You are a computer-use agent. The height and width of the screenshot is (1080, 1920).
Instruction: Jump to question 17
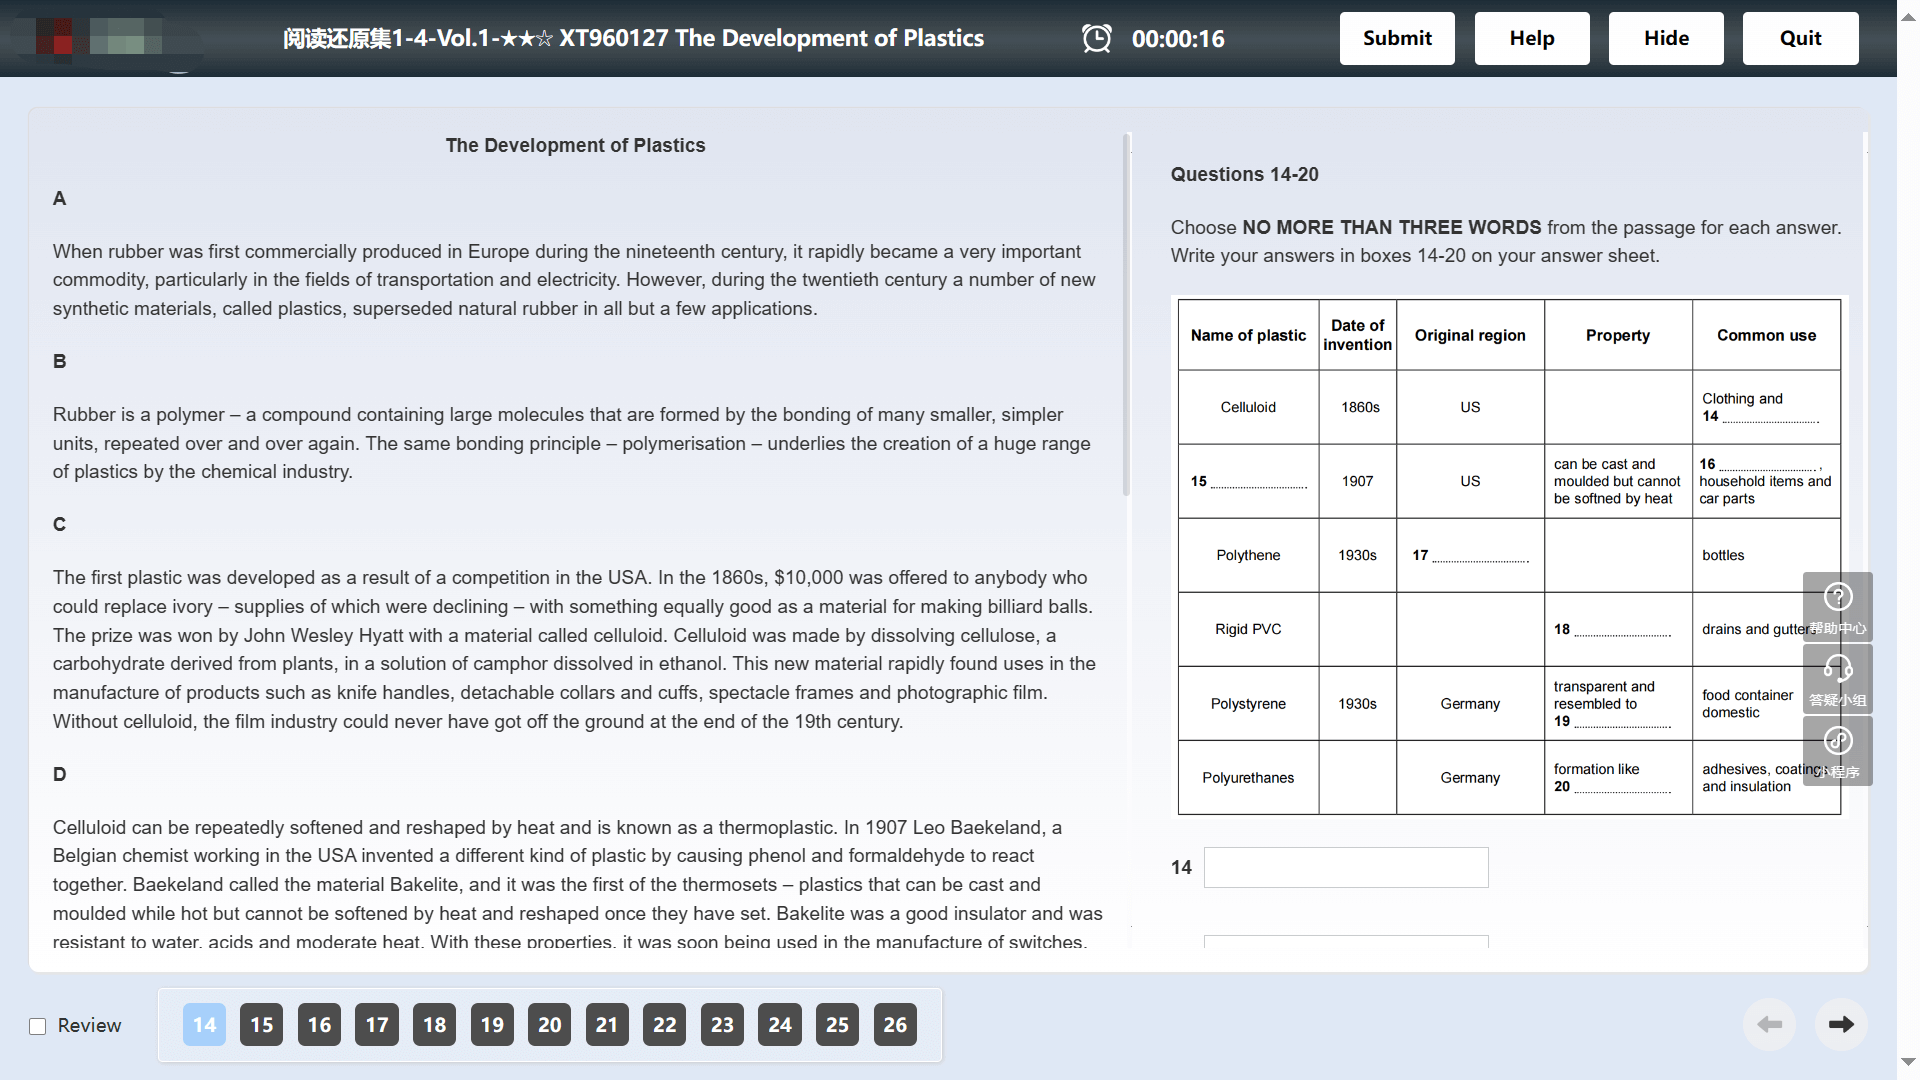tap(377, 1025)
